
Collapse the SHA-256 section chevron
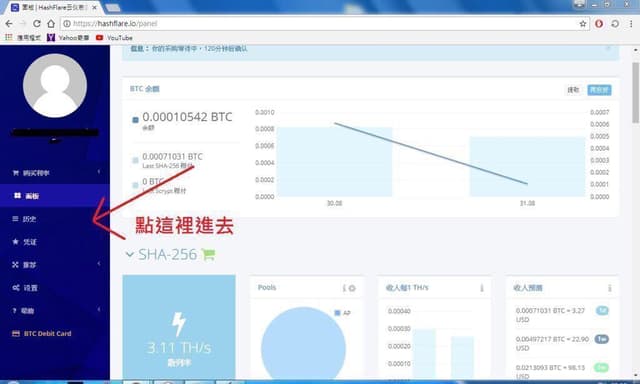coord(129,255)
